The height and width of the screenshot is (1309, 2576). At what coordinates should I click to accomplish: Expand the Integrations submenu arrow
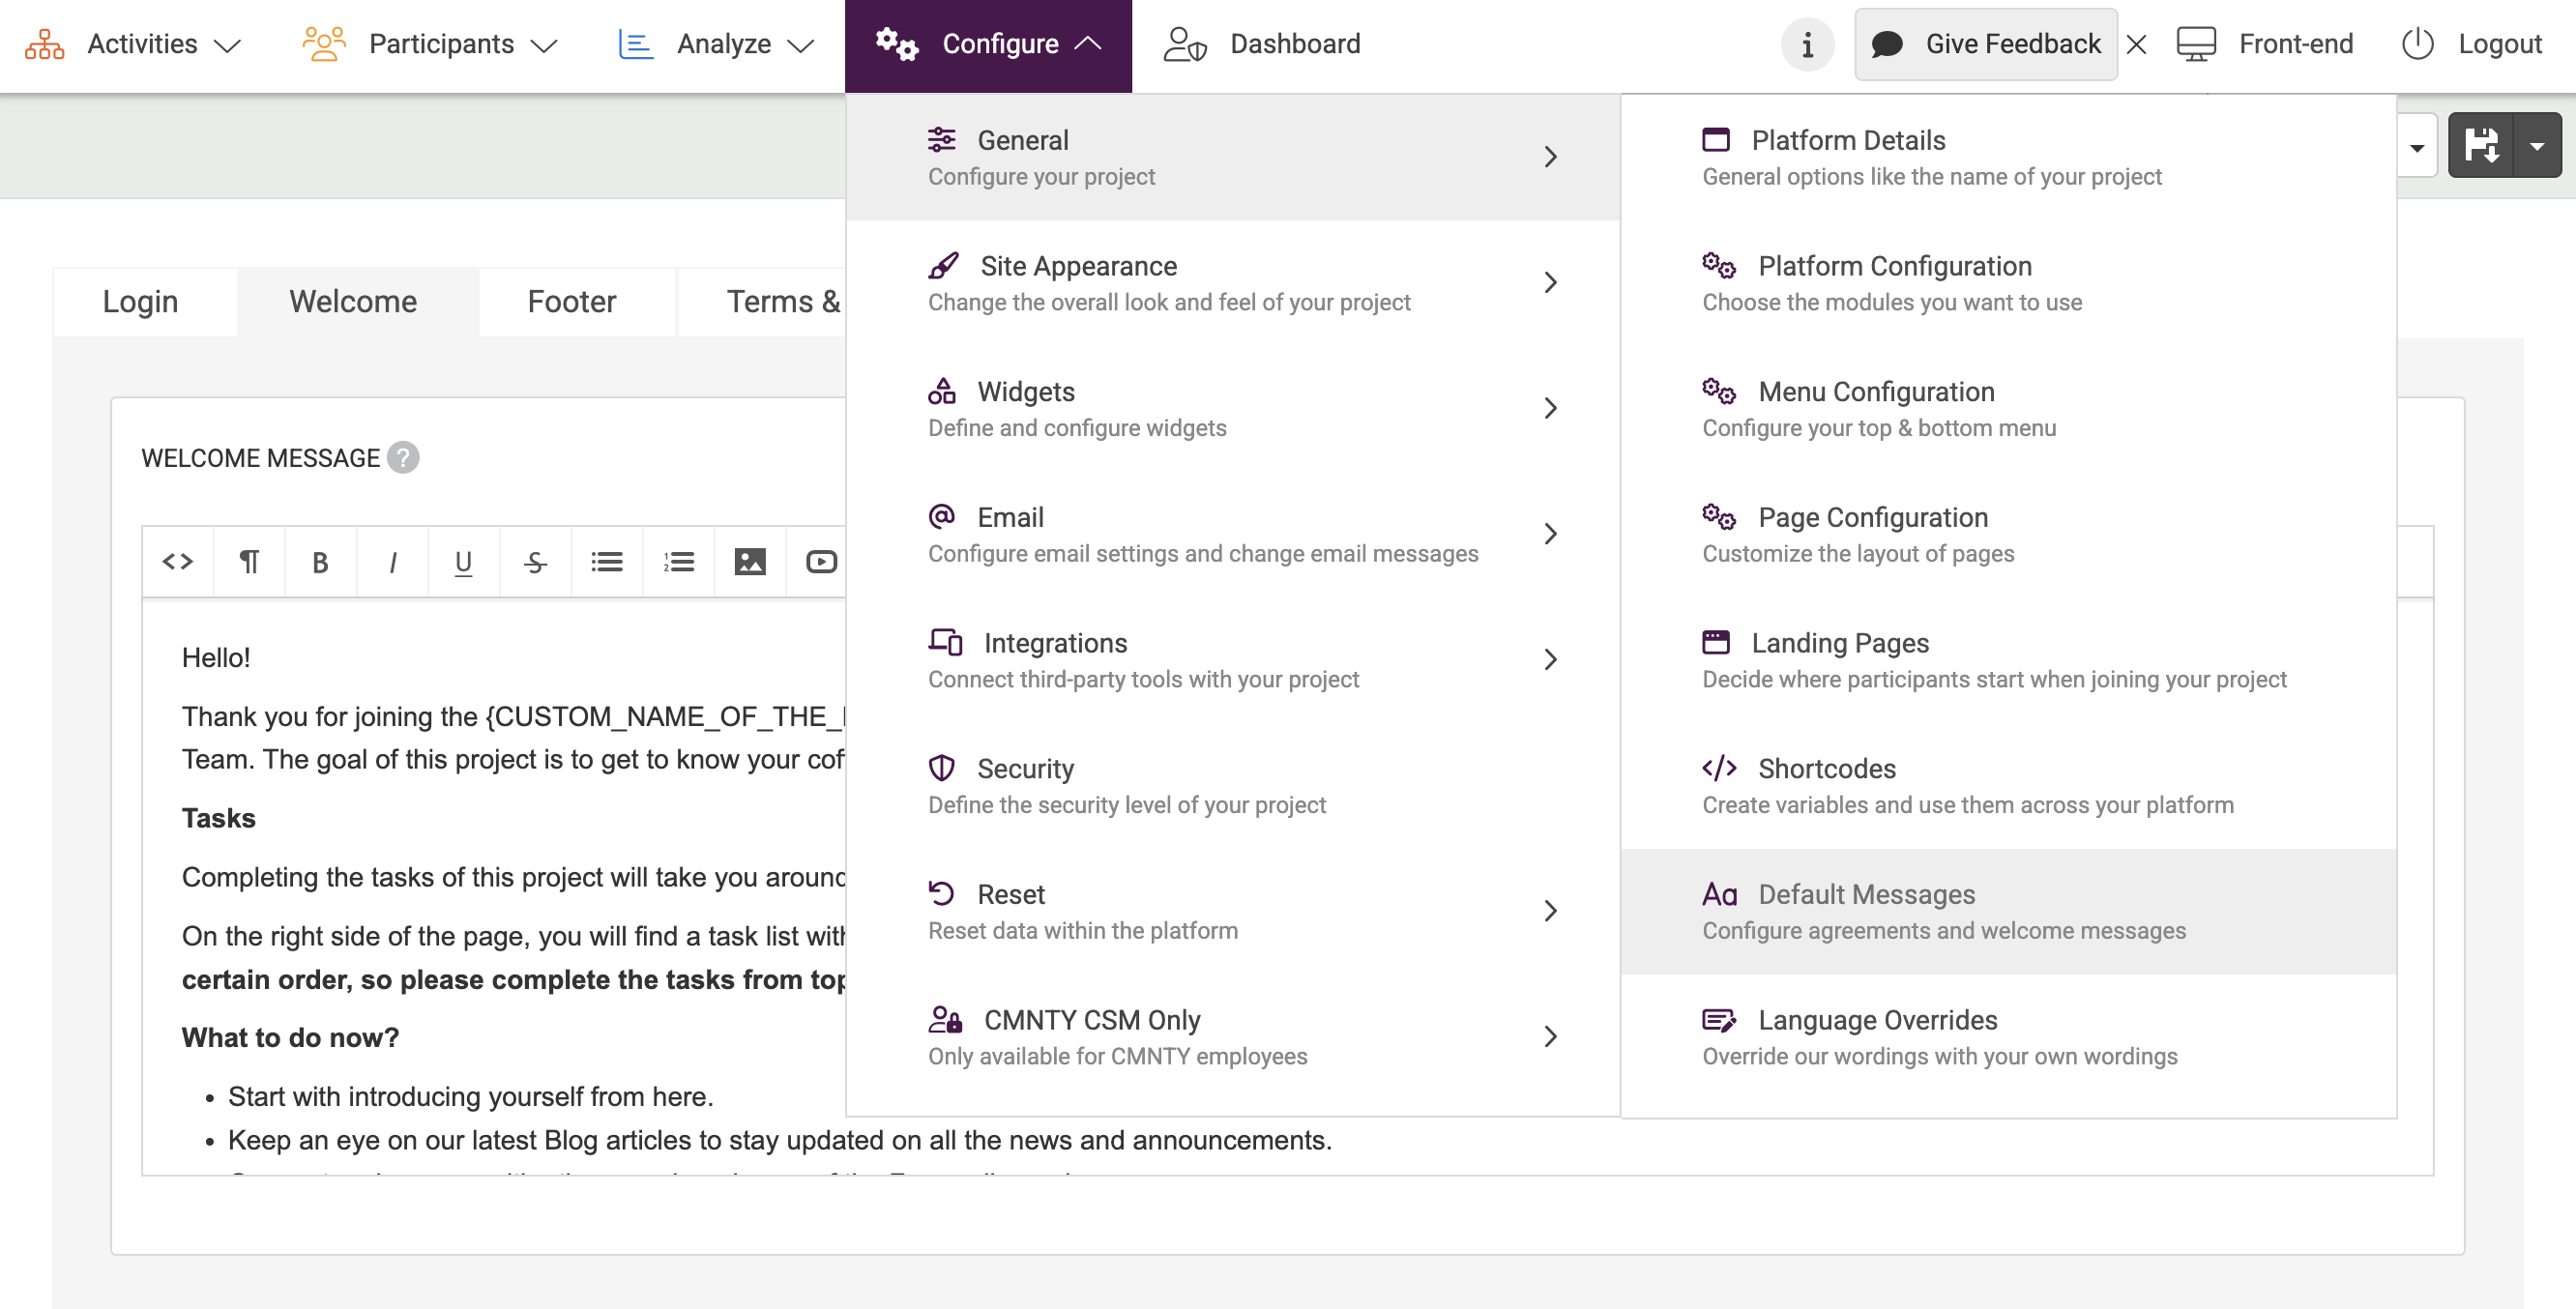1550,660
